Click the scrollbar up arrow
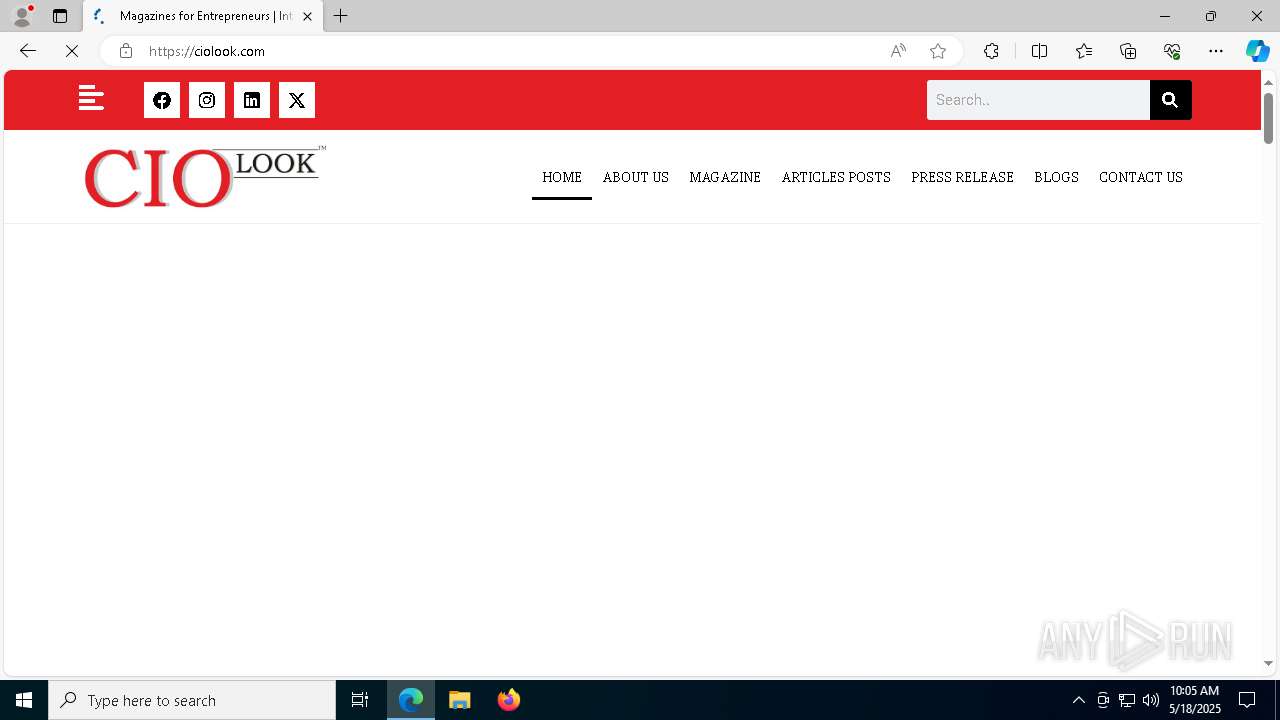Screen dimensions: 1280x720 pyautogui.click(x=1268, y=82)
